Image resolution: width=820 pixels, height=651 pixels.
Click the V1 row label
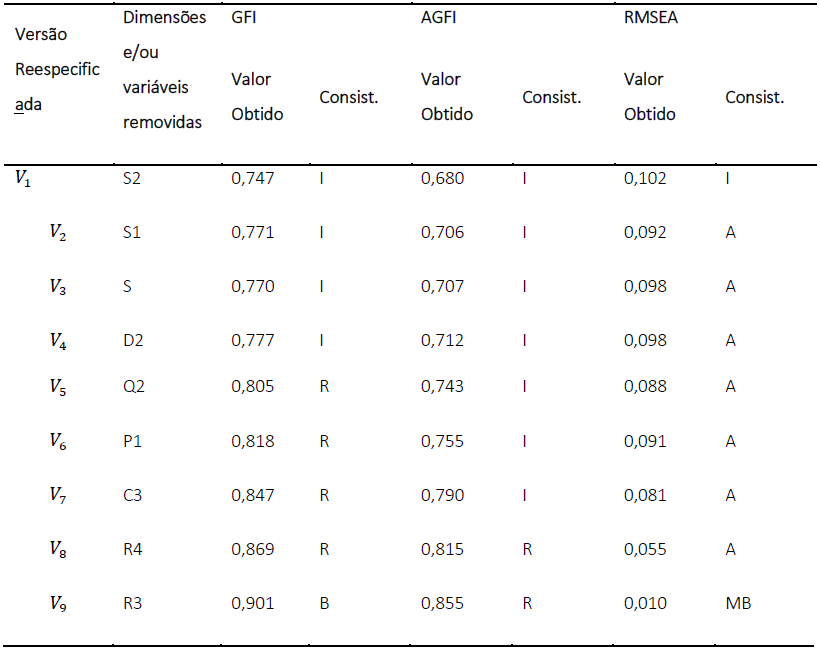pos(22,179)
